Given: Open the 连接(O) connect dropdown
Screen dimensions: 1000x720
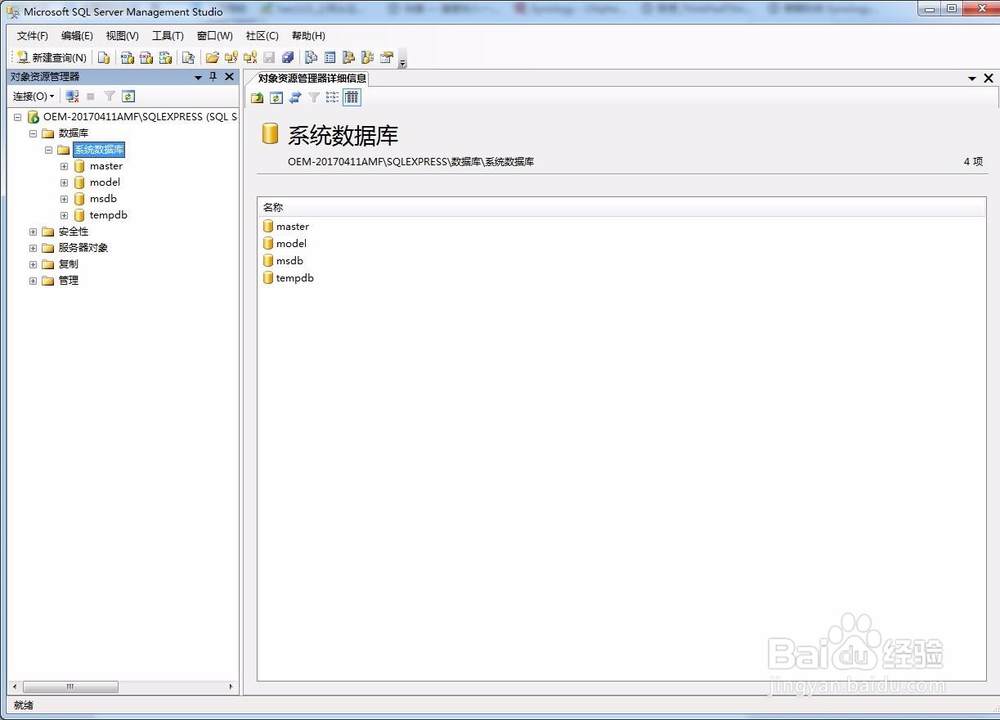Looking at the screenshot, I should (34, 96).
